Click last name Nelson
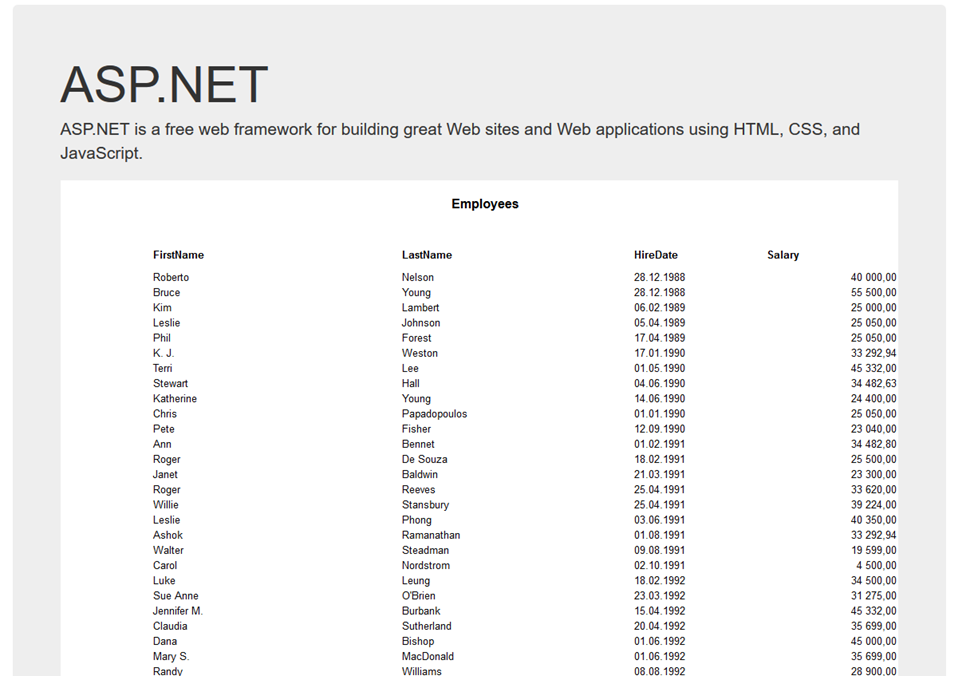 (417, 277)
